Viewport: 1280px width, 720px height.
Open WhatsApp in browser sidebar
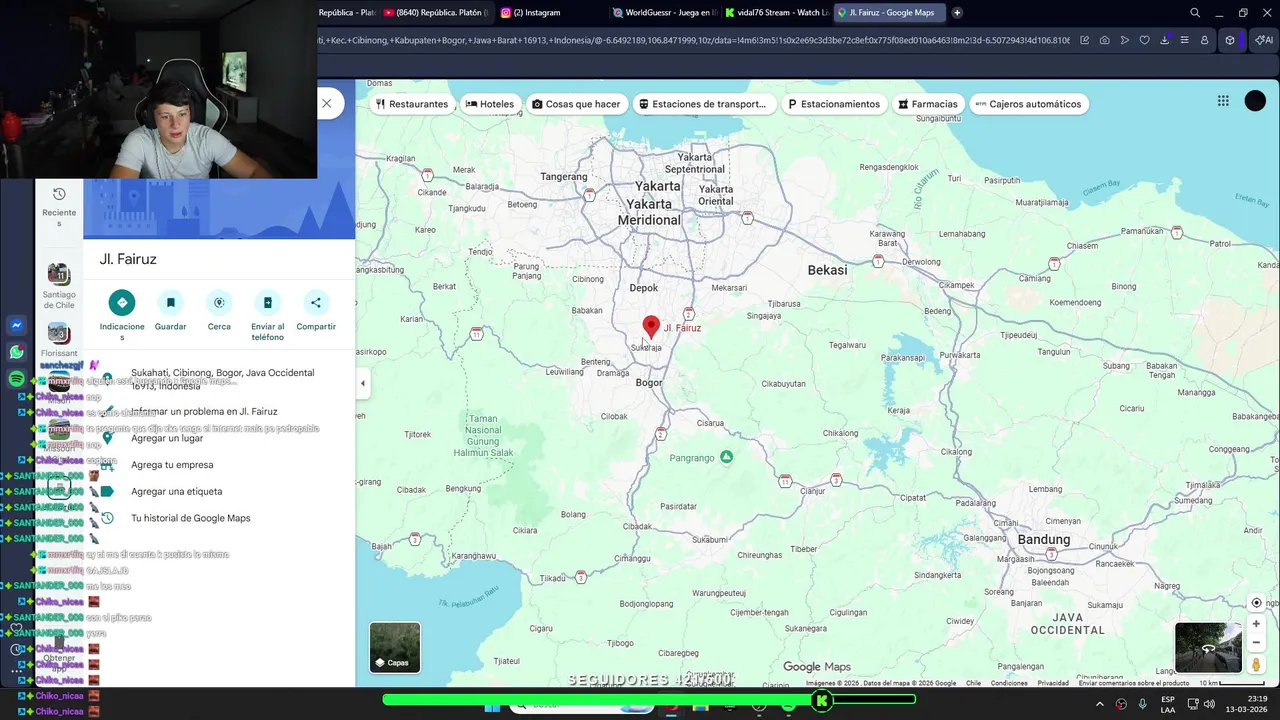coord(17,352)
